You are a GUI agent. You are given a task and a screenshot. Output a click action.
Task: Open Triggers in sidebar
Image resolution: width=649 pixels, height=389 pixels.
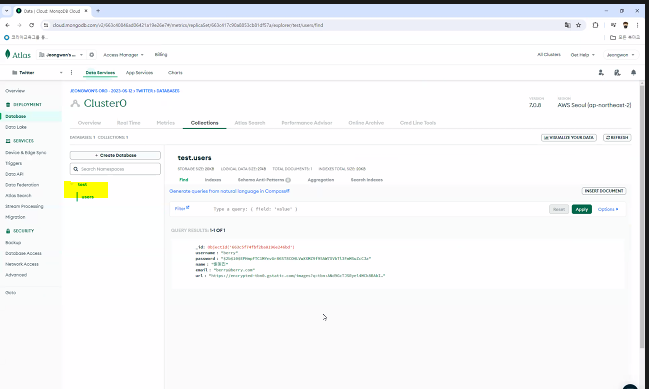13,163
